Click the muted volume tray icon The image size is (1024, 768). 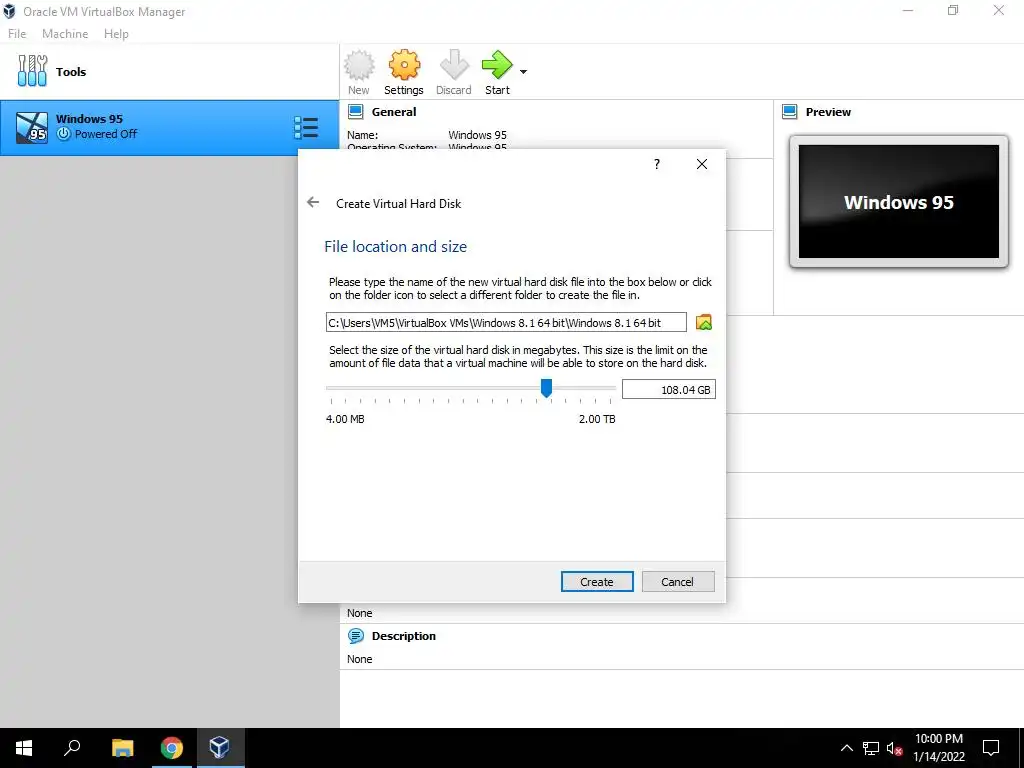click(895, 748)
